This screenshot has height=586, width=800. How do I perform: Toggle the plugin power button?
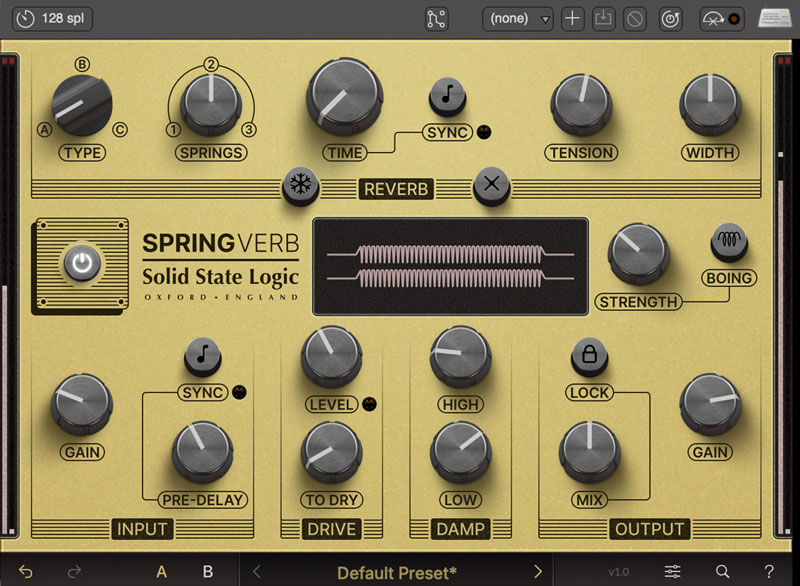point(82,263)
